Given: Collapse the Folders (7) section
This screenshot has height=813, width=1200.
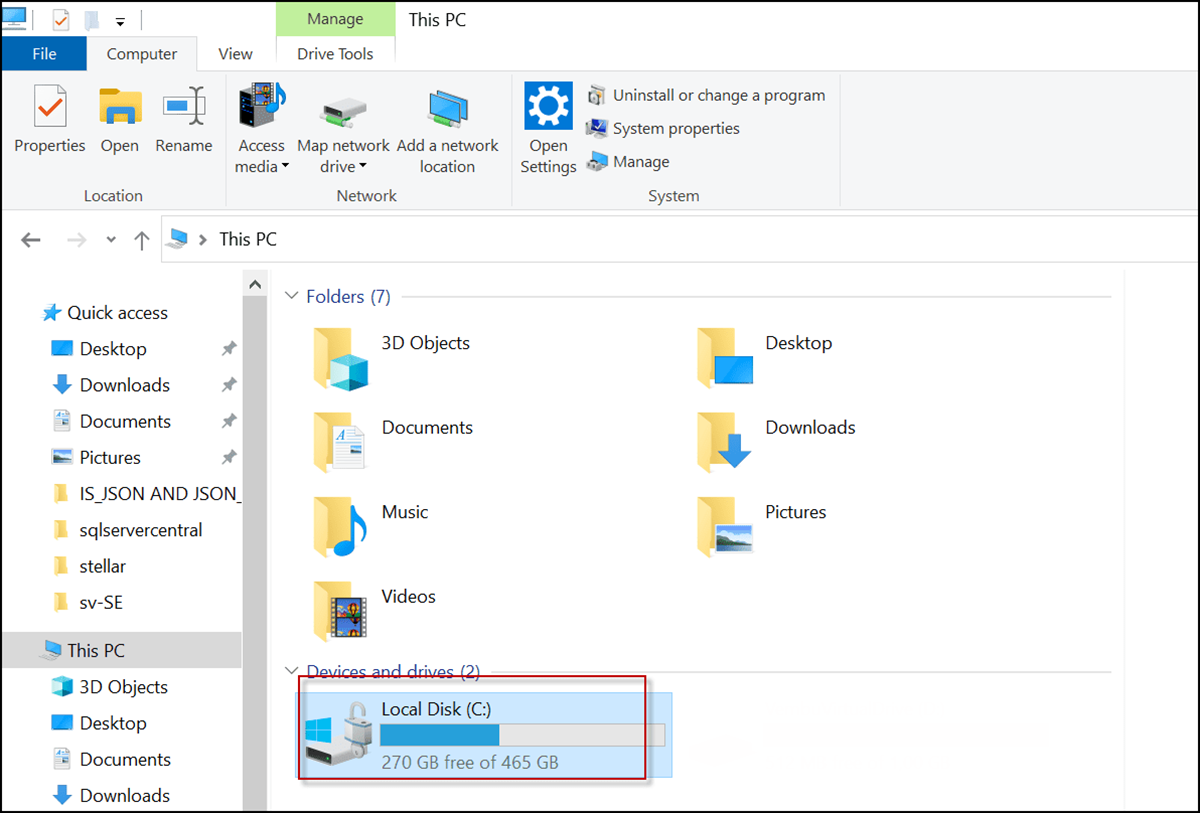Looking at the screenshot, I should tap(292, 297).
